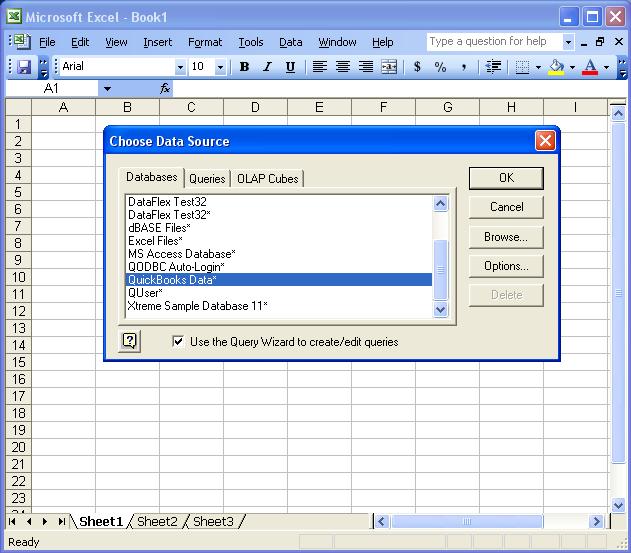Go to next sheet tab arrow
Image resolution: width=631 pixels, height=553 pixels.
click(45, 522)
